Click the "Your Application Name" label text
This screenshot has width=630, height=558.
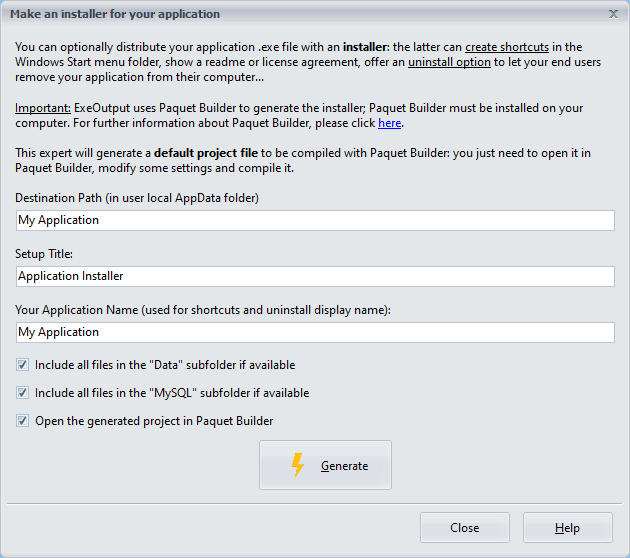click(202, 310)
